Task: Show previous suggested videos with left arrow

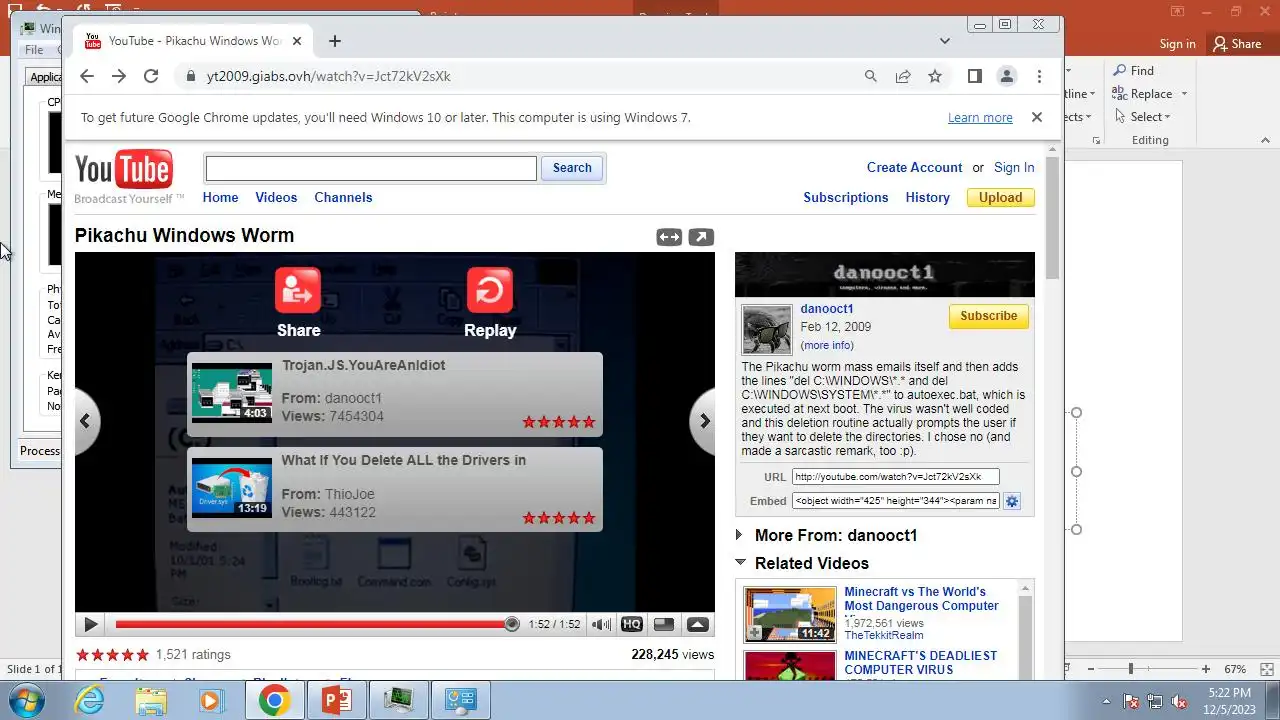Action: click(x=85, y=421)
